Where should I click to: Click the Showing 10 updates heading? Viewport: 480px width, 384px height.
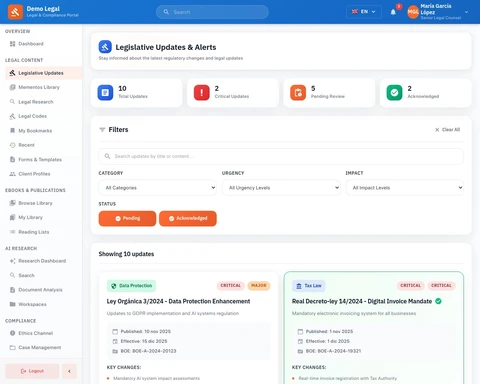click(x=126, y=254)
